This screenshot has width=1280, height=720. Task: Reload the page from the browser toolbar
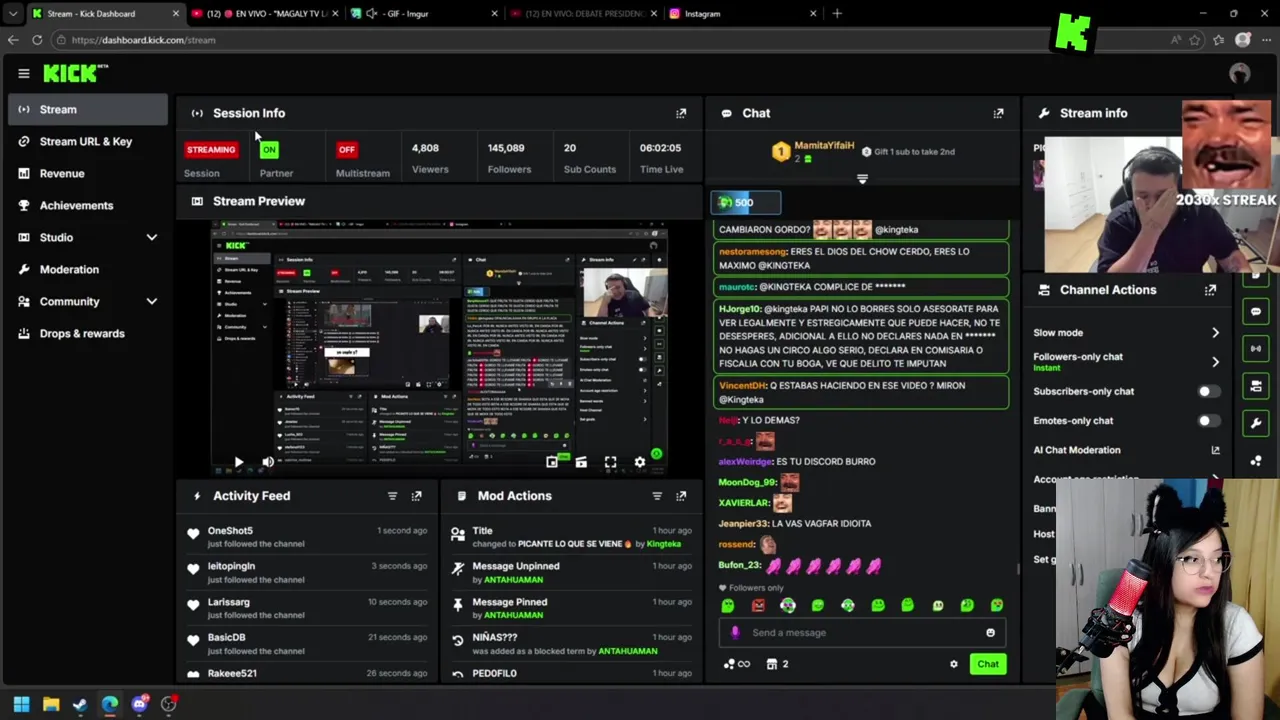coord(37,40)
